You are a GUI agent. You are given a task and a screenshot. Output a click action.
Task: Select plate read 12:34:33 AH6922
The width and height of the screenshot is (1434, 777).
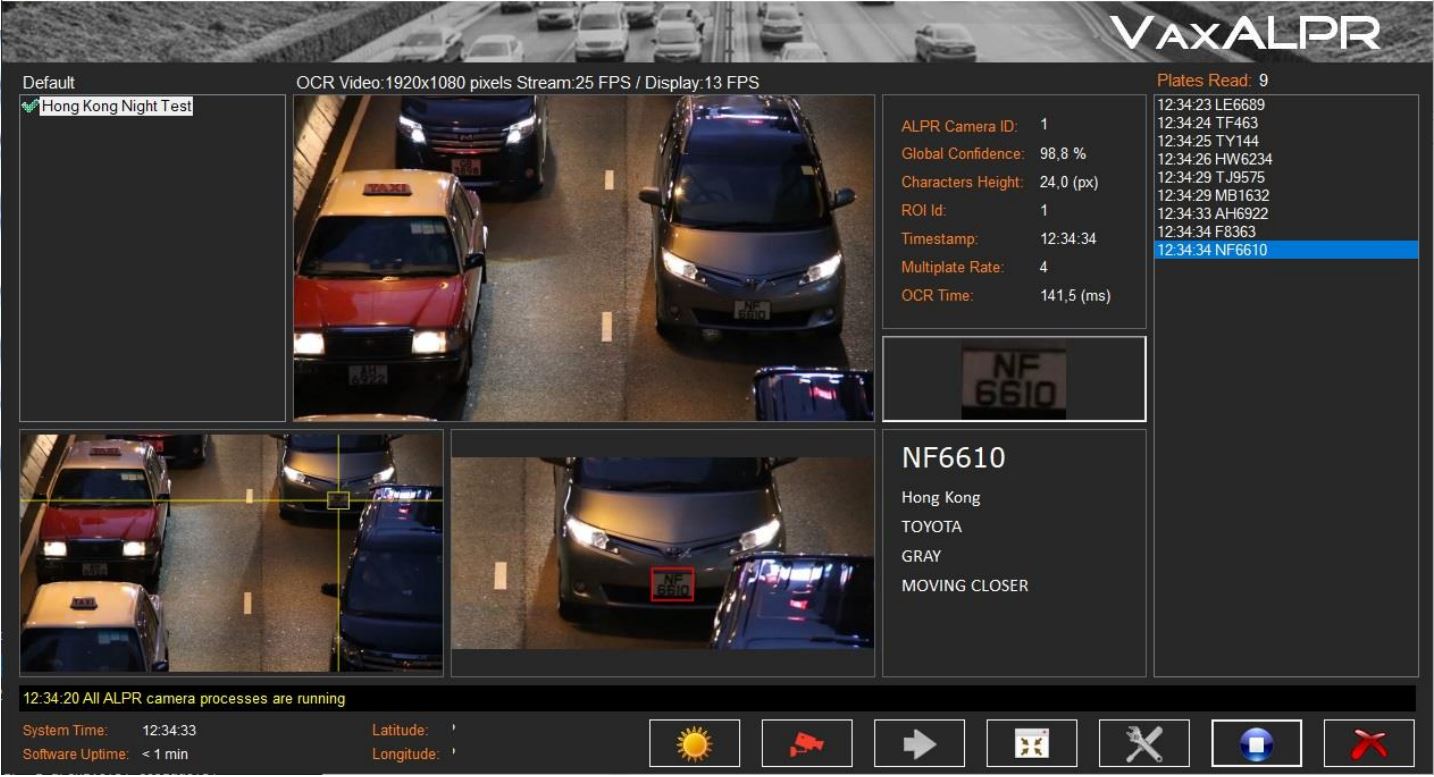coord(1212,213)
